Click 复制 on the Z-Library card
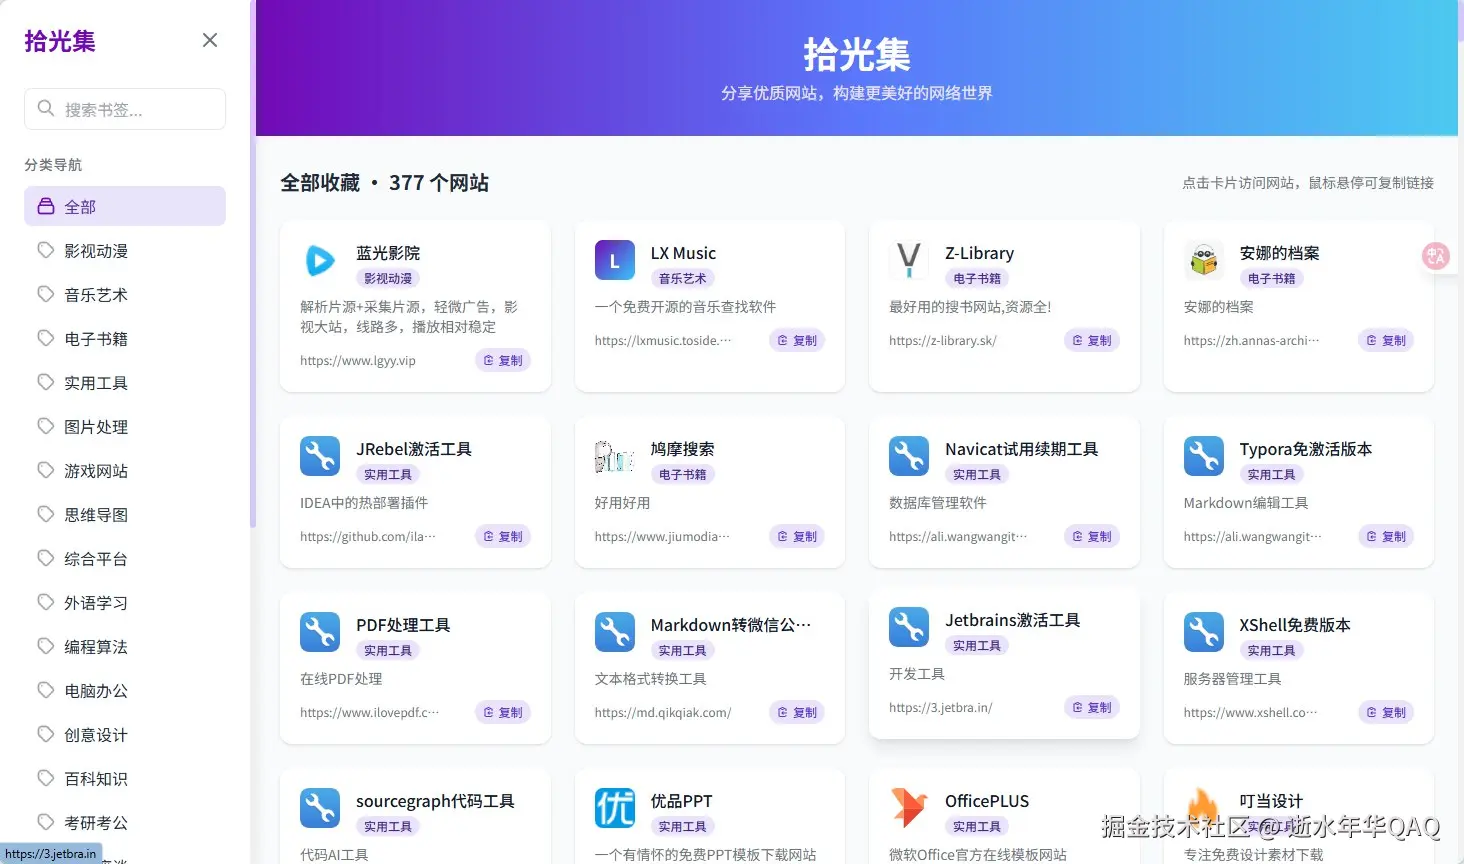Image resolution: width=1464 pixels, height=864 pixels. click(1091, 340)
